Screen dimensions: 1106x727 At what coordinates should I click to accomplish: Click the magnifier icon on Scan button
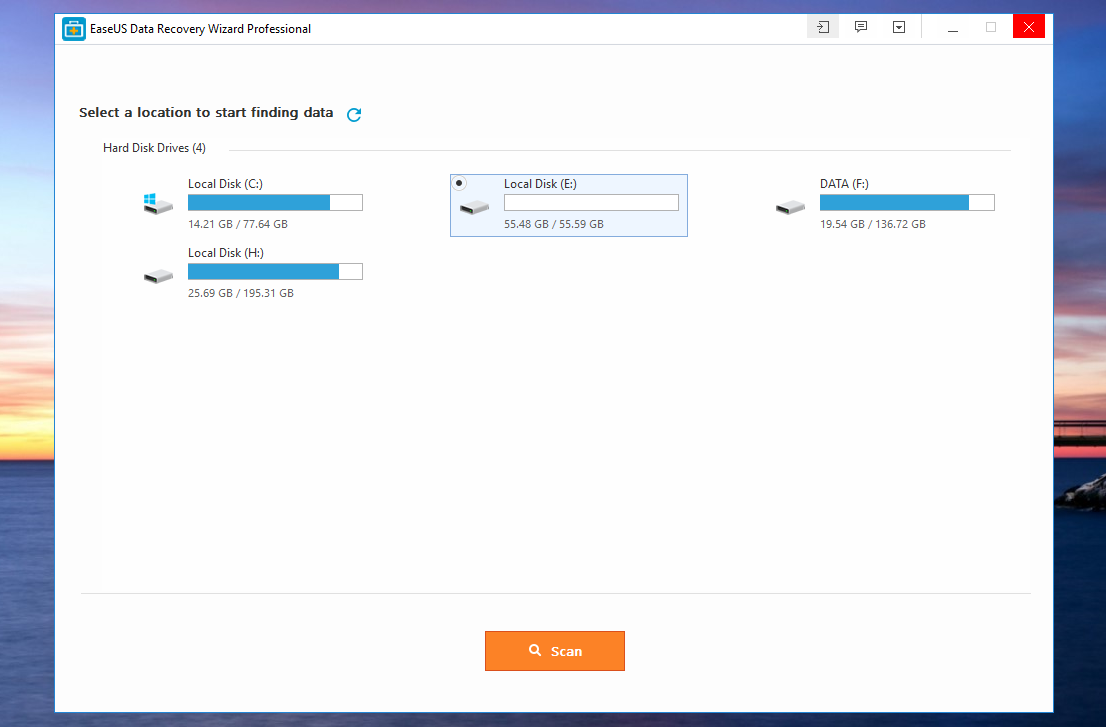tap(535, 650)
